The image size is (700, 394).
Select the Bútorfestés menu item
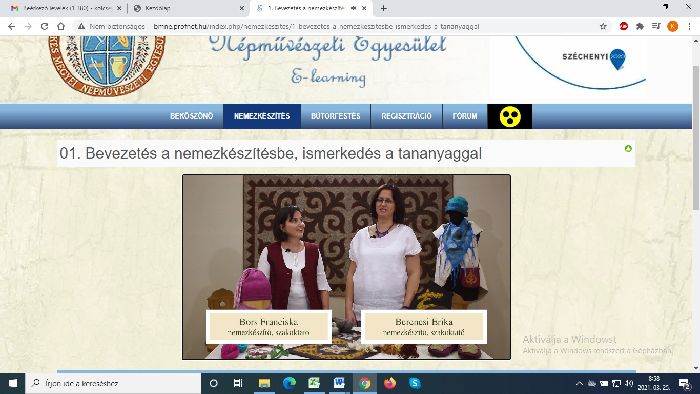[336, 116]
